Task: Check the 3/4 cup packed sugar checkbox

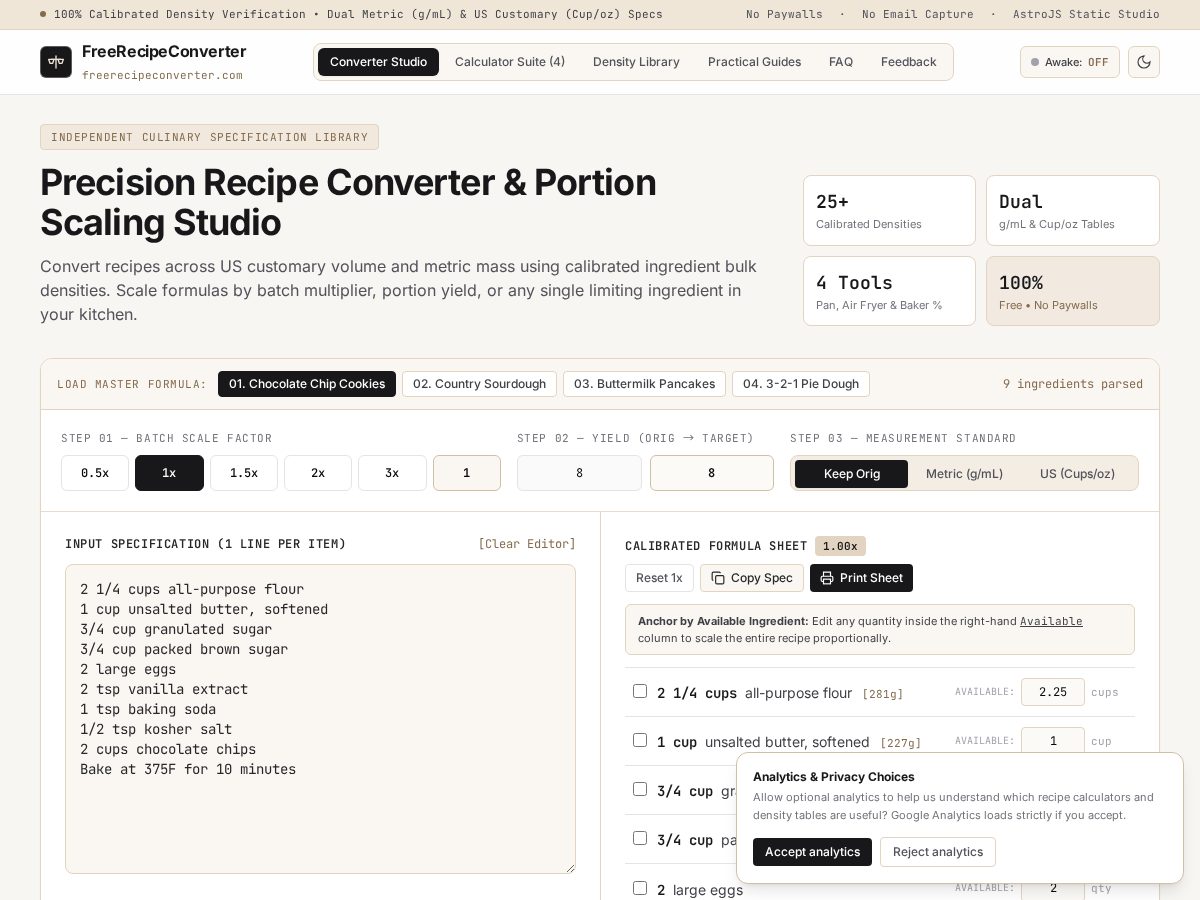Action: [640, 838]
